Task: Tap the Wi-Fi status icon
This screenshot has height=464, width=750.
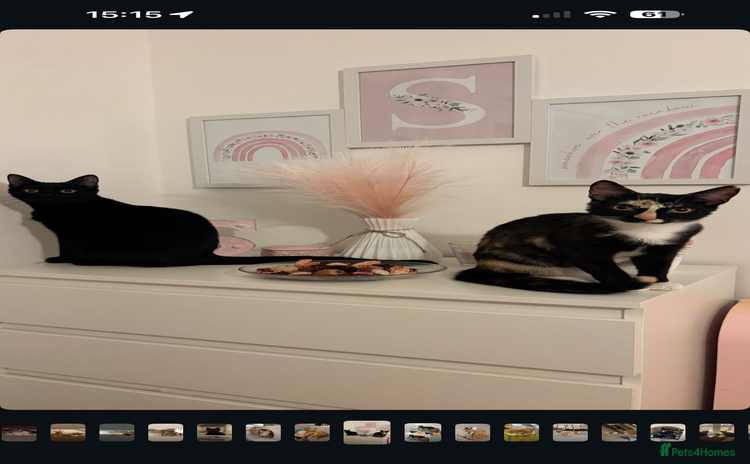Action: click(600, 14)
